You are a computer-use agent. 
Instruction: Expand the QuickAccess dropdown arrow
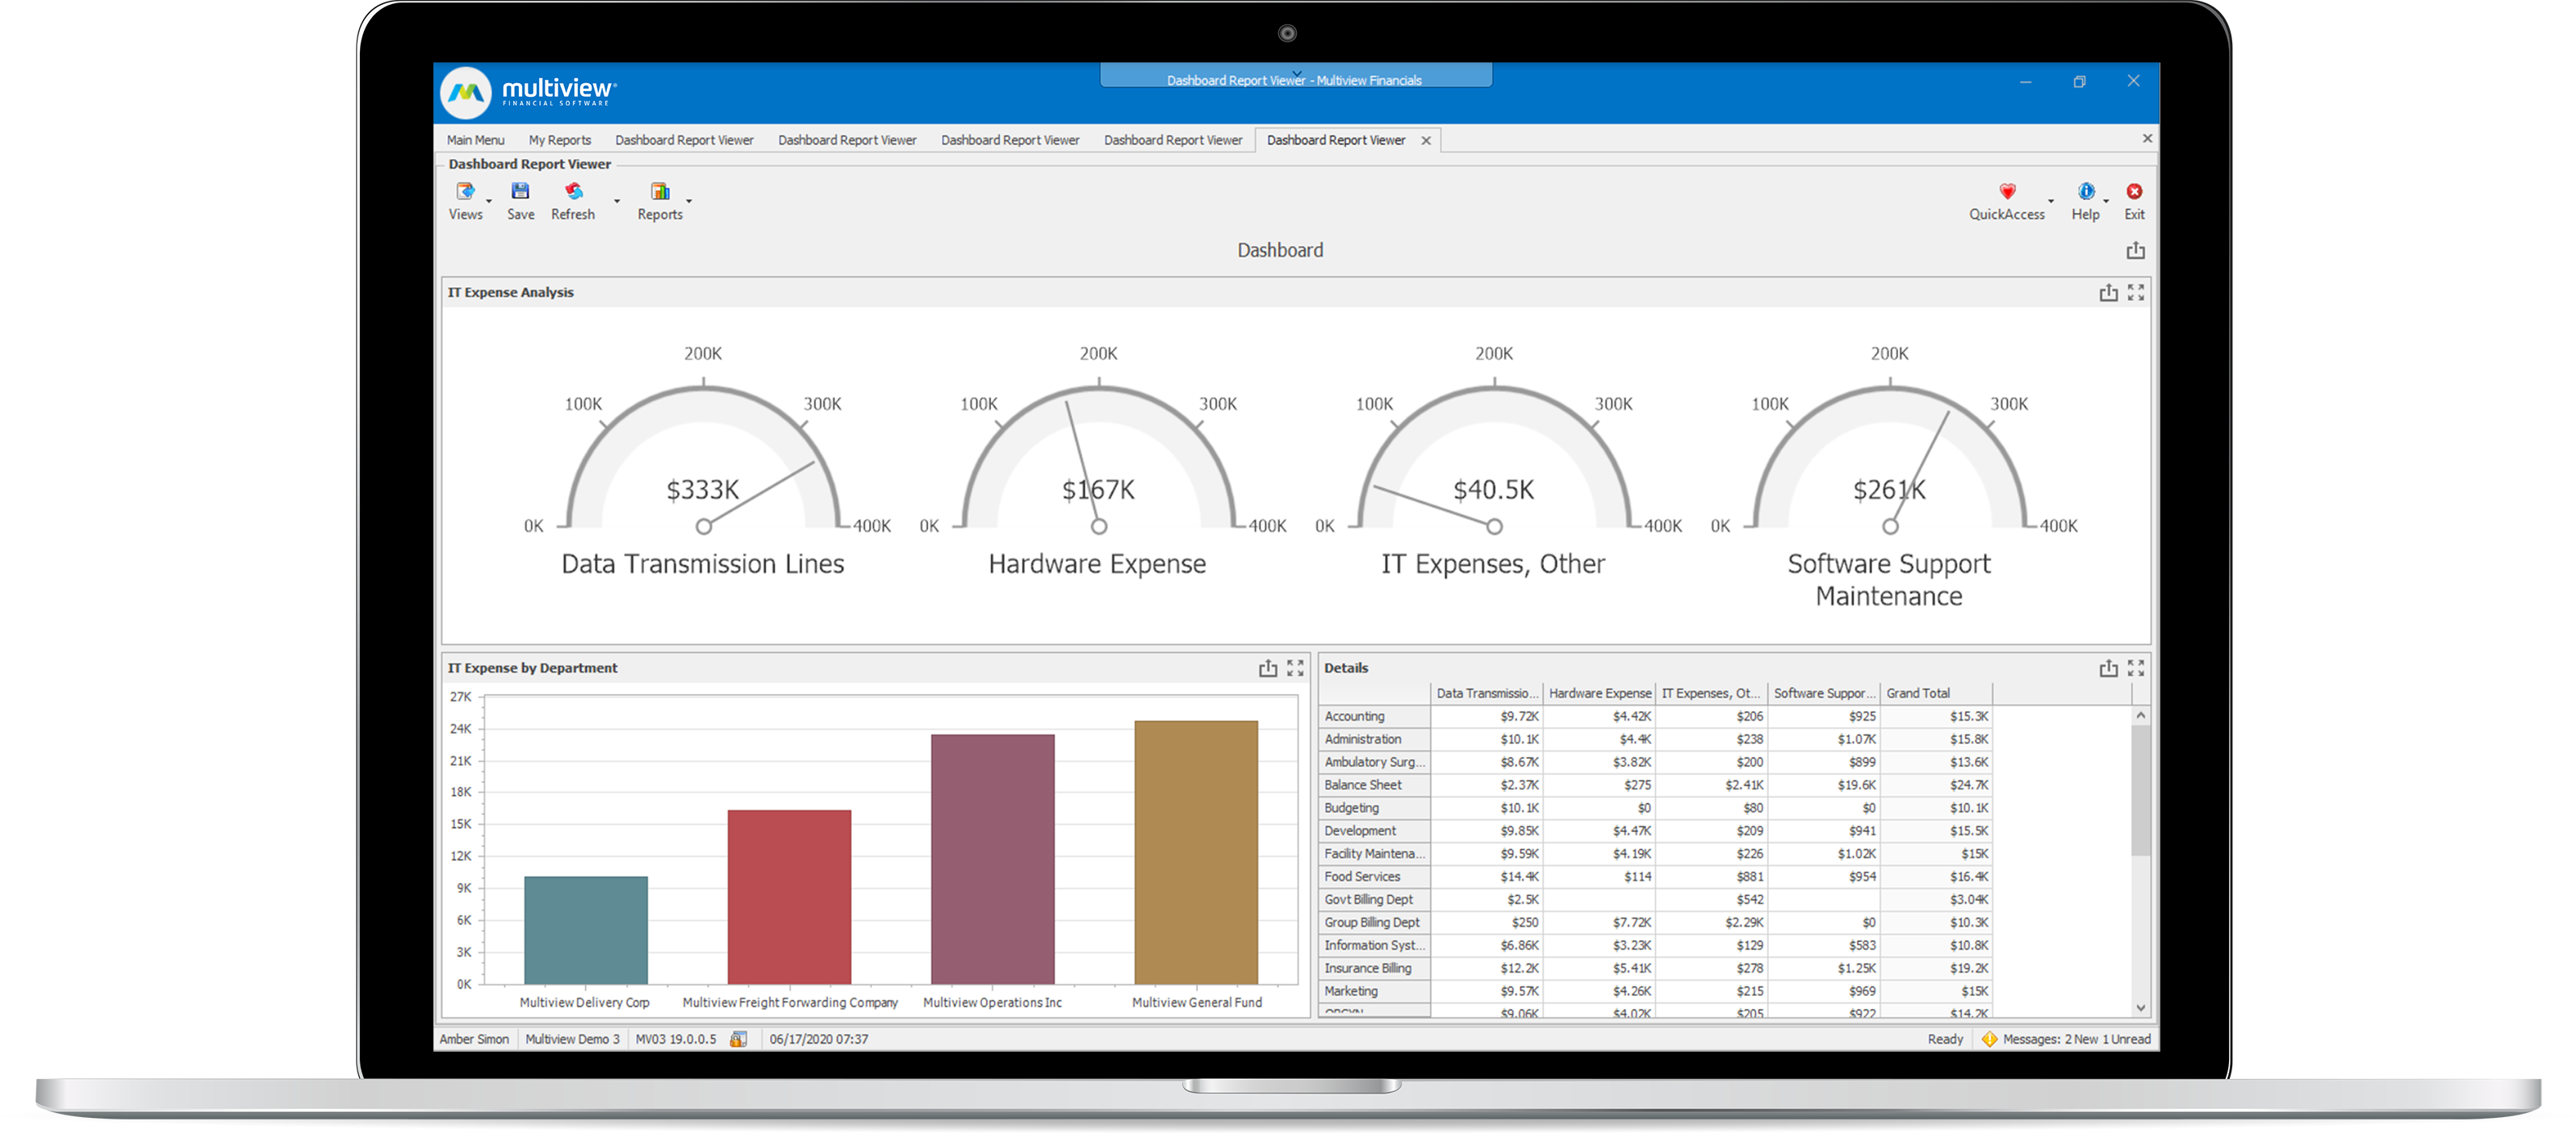(x=2051, y=201)
